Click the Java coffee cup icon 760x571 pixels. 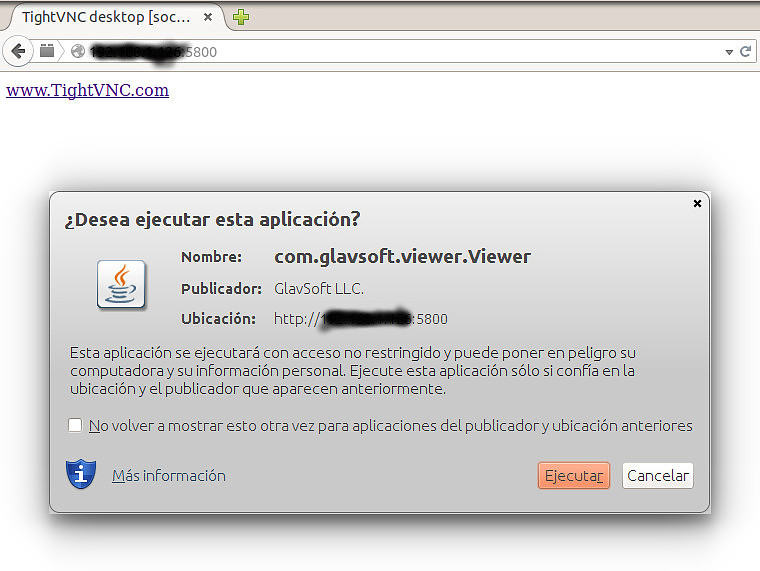tap(121, 284)
